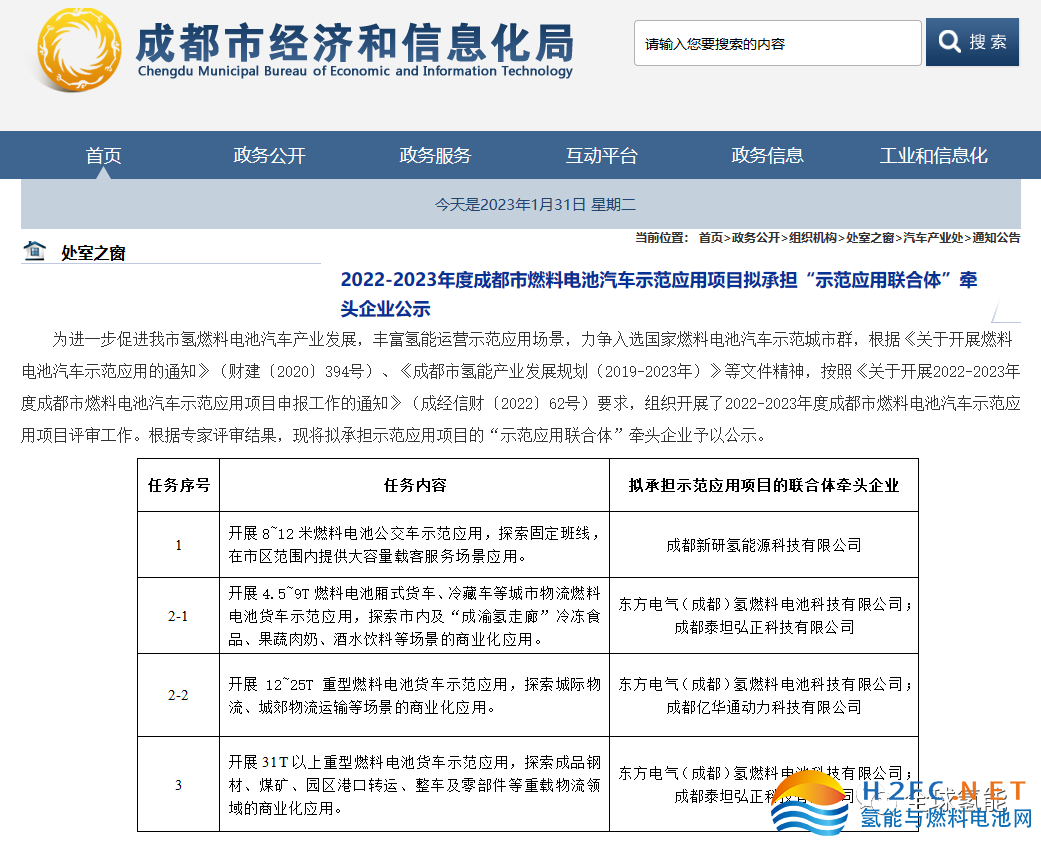Click the task number cell 2-1
The width and height of the screenshot is (1041, 846).
click(x=178, y=616)
